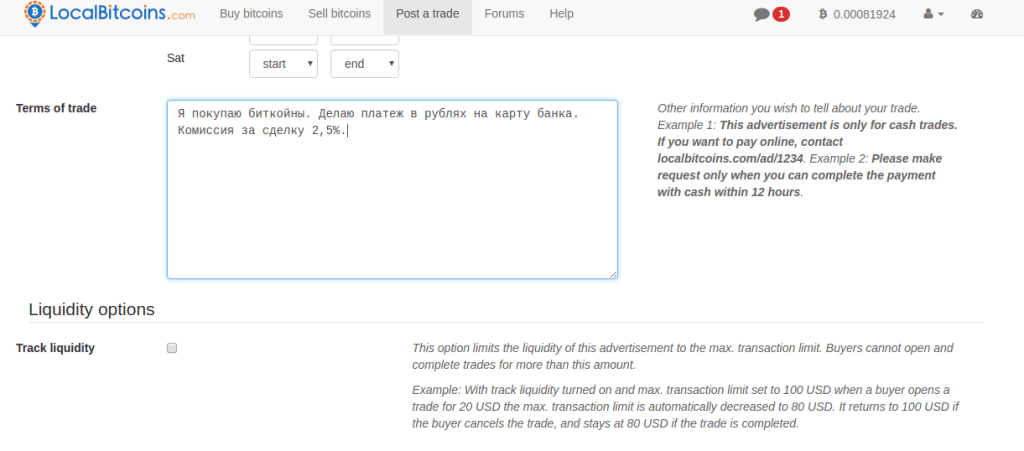Expand the Saturday end time dropdown

point(364,64)
